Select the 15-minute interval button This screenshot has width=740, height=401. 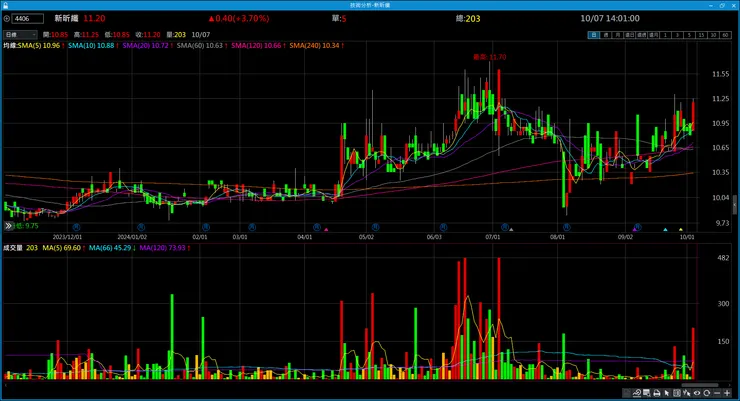tap(701, 35)
